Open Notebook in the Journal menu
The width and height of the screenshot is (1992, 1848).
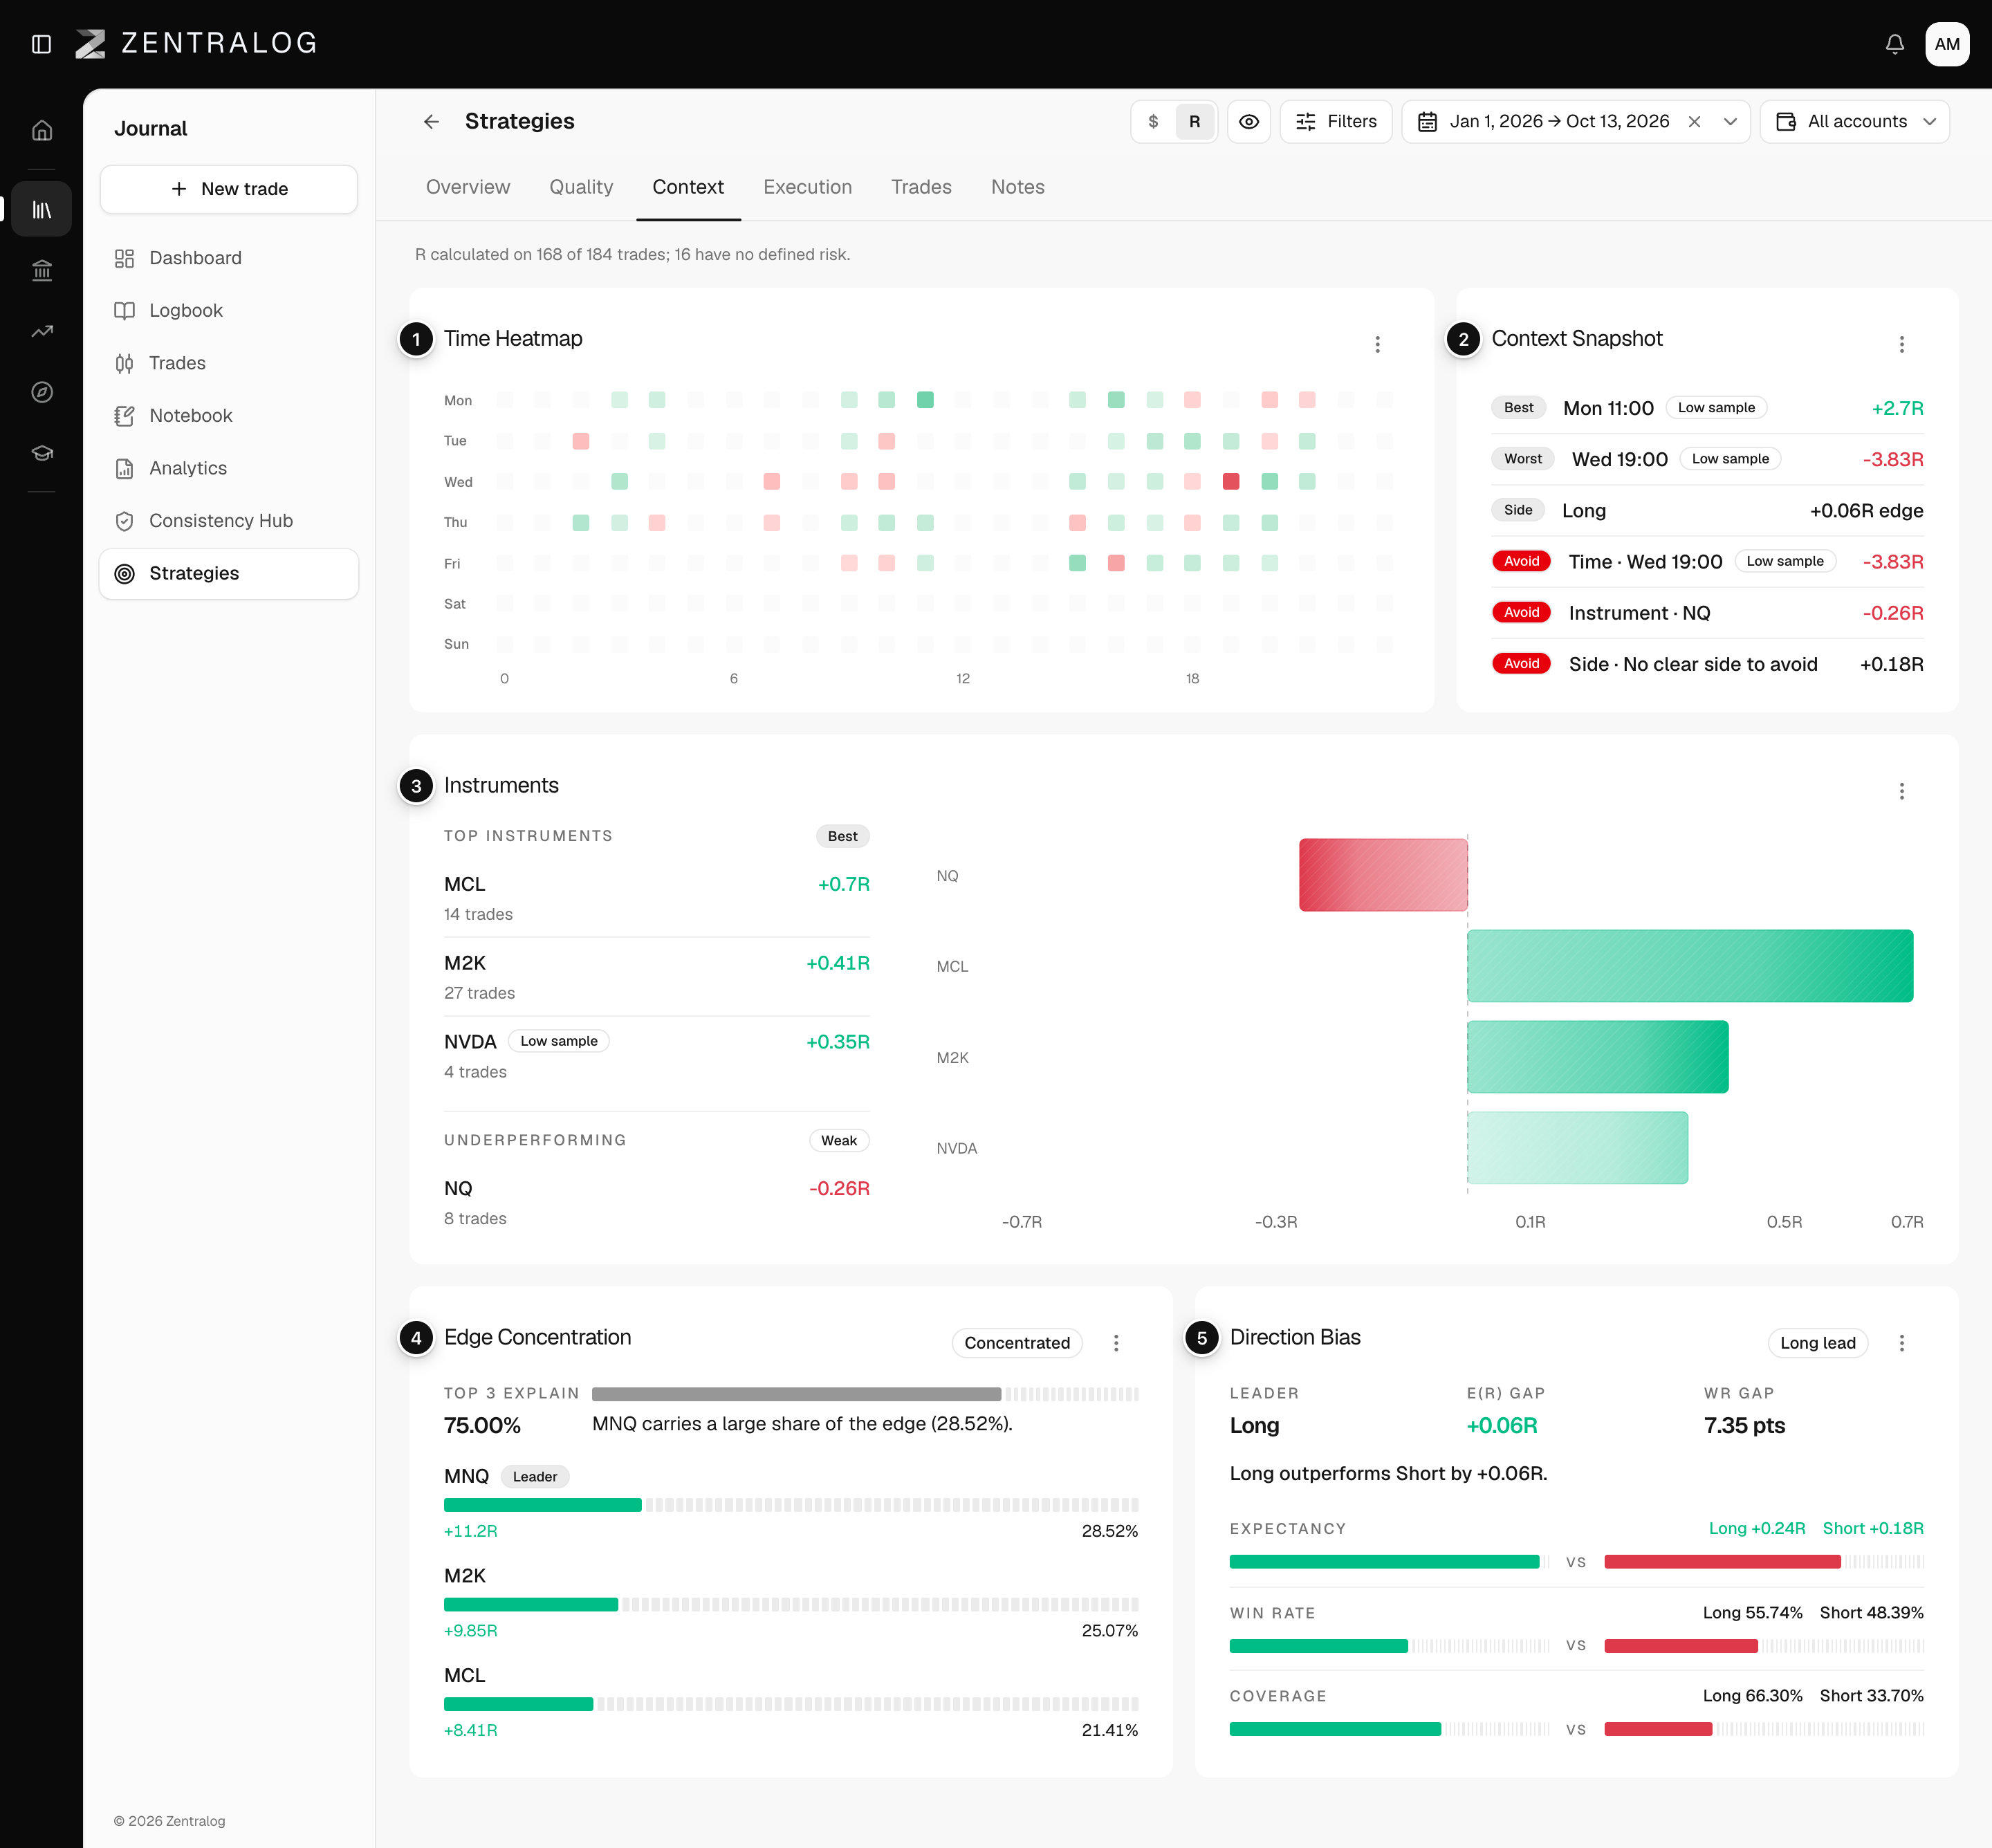click(x=229, y=416)
